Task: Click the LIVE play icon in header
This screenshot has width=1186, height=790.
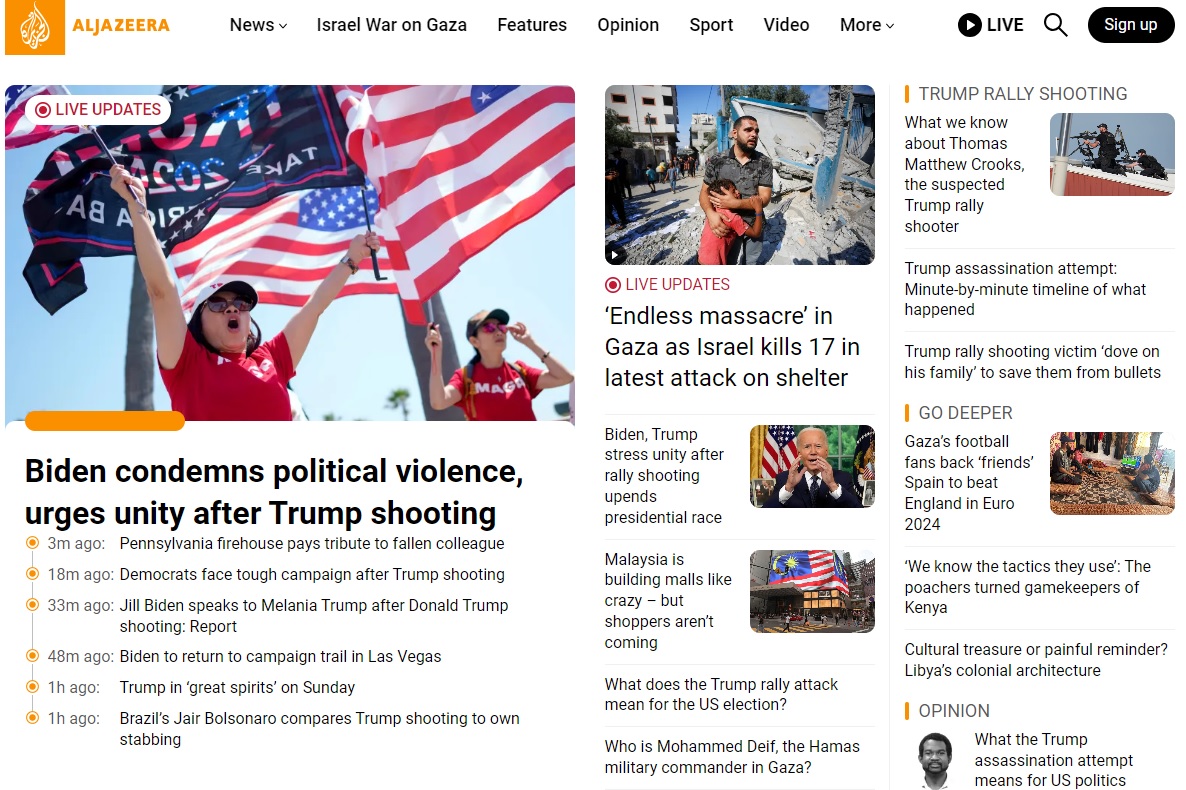Action: point(969,25)
